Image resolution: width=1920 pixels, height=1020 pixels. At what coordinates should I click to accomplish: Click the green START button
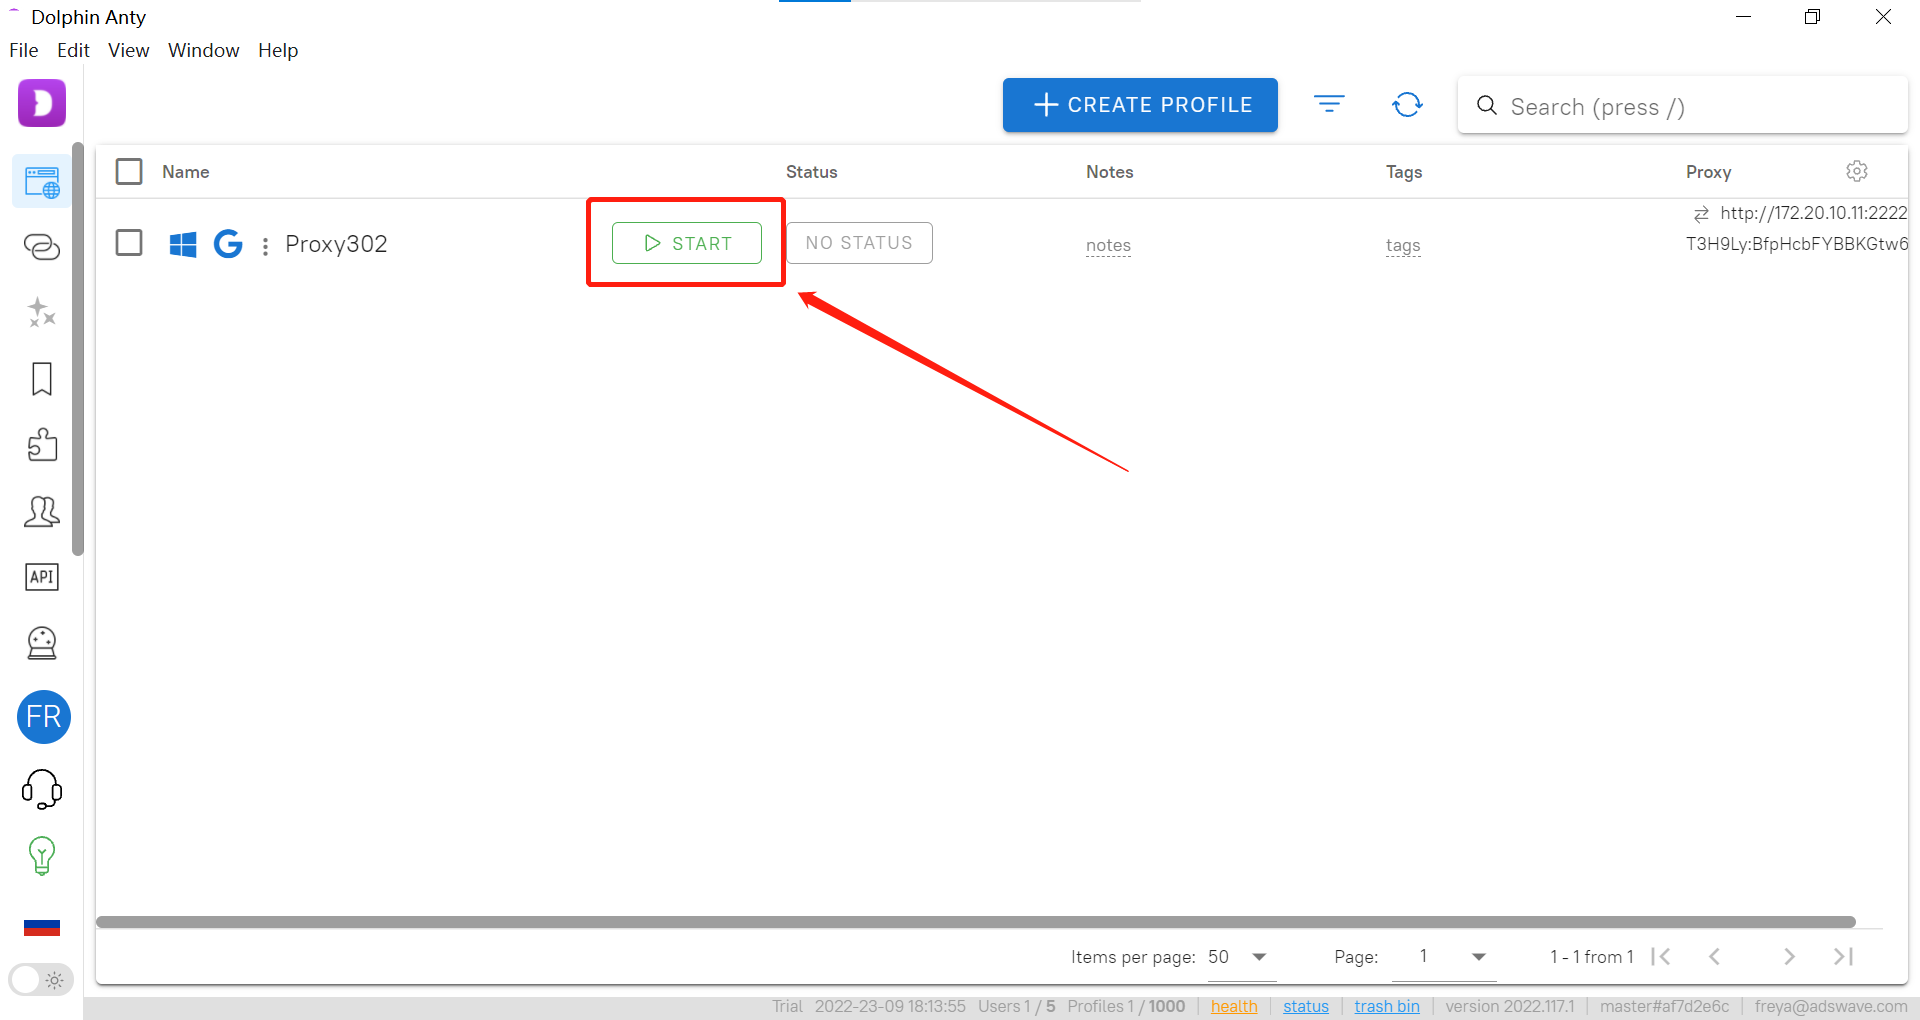pos(687,243)
